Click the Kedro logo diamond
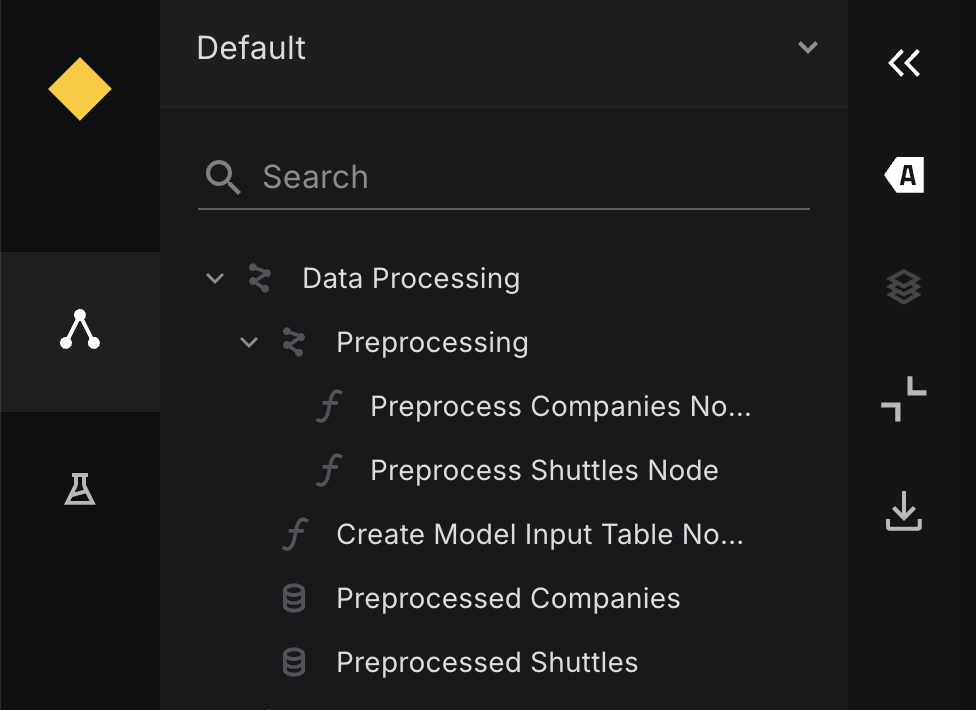 pyautogui.click(x=80, y=89)
